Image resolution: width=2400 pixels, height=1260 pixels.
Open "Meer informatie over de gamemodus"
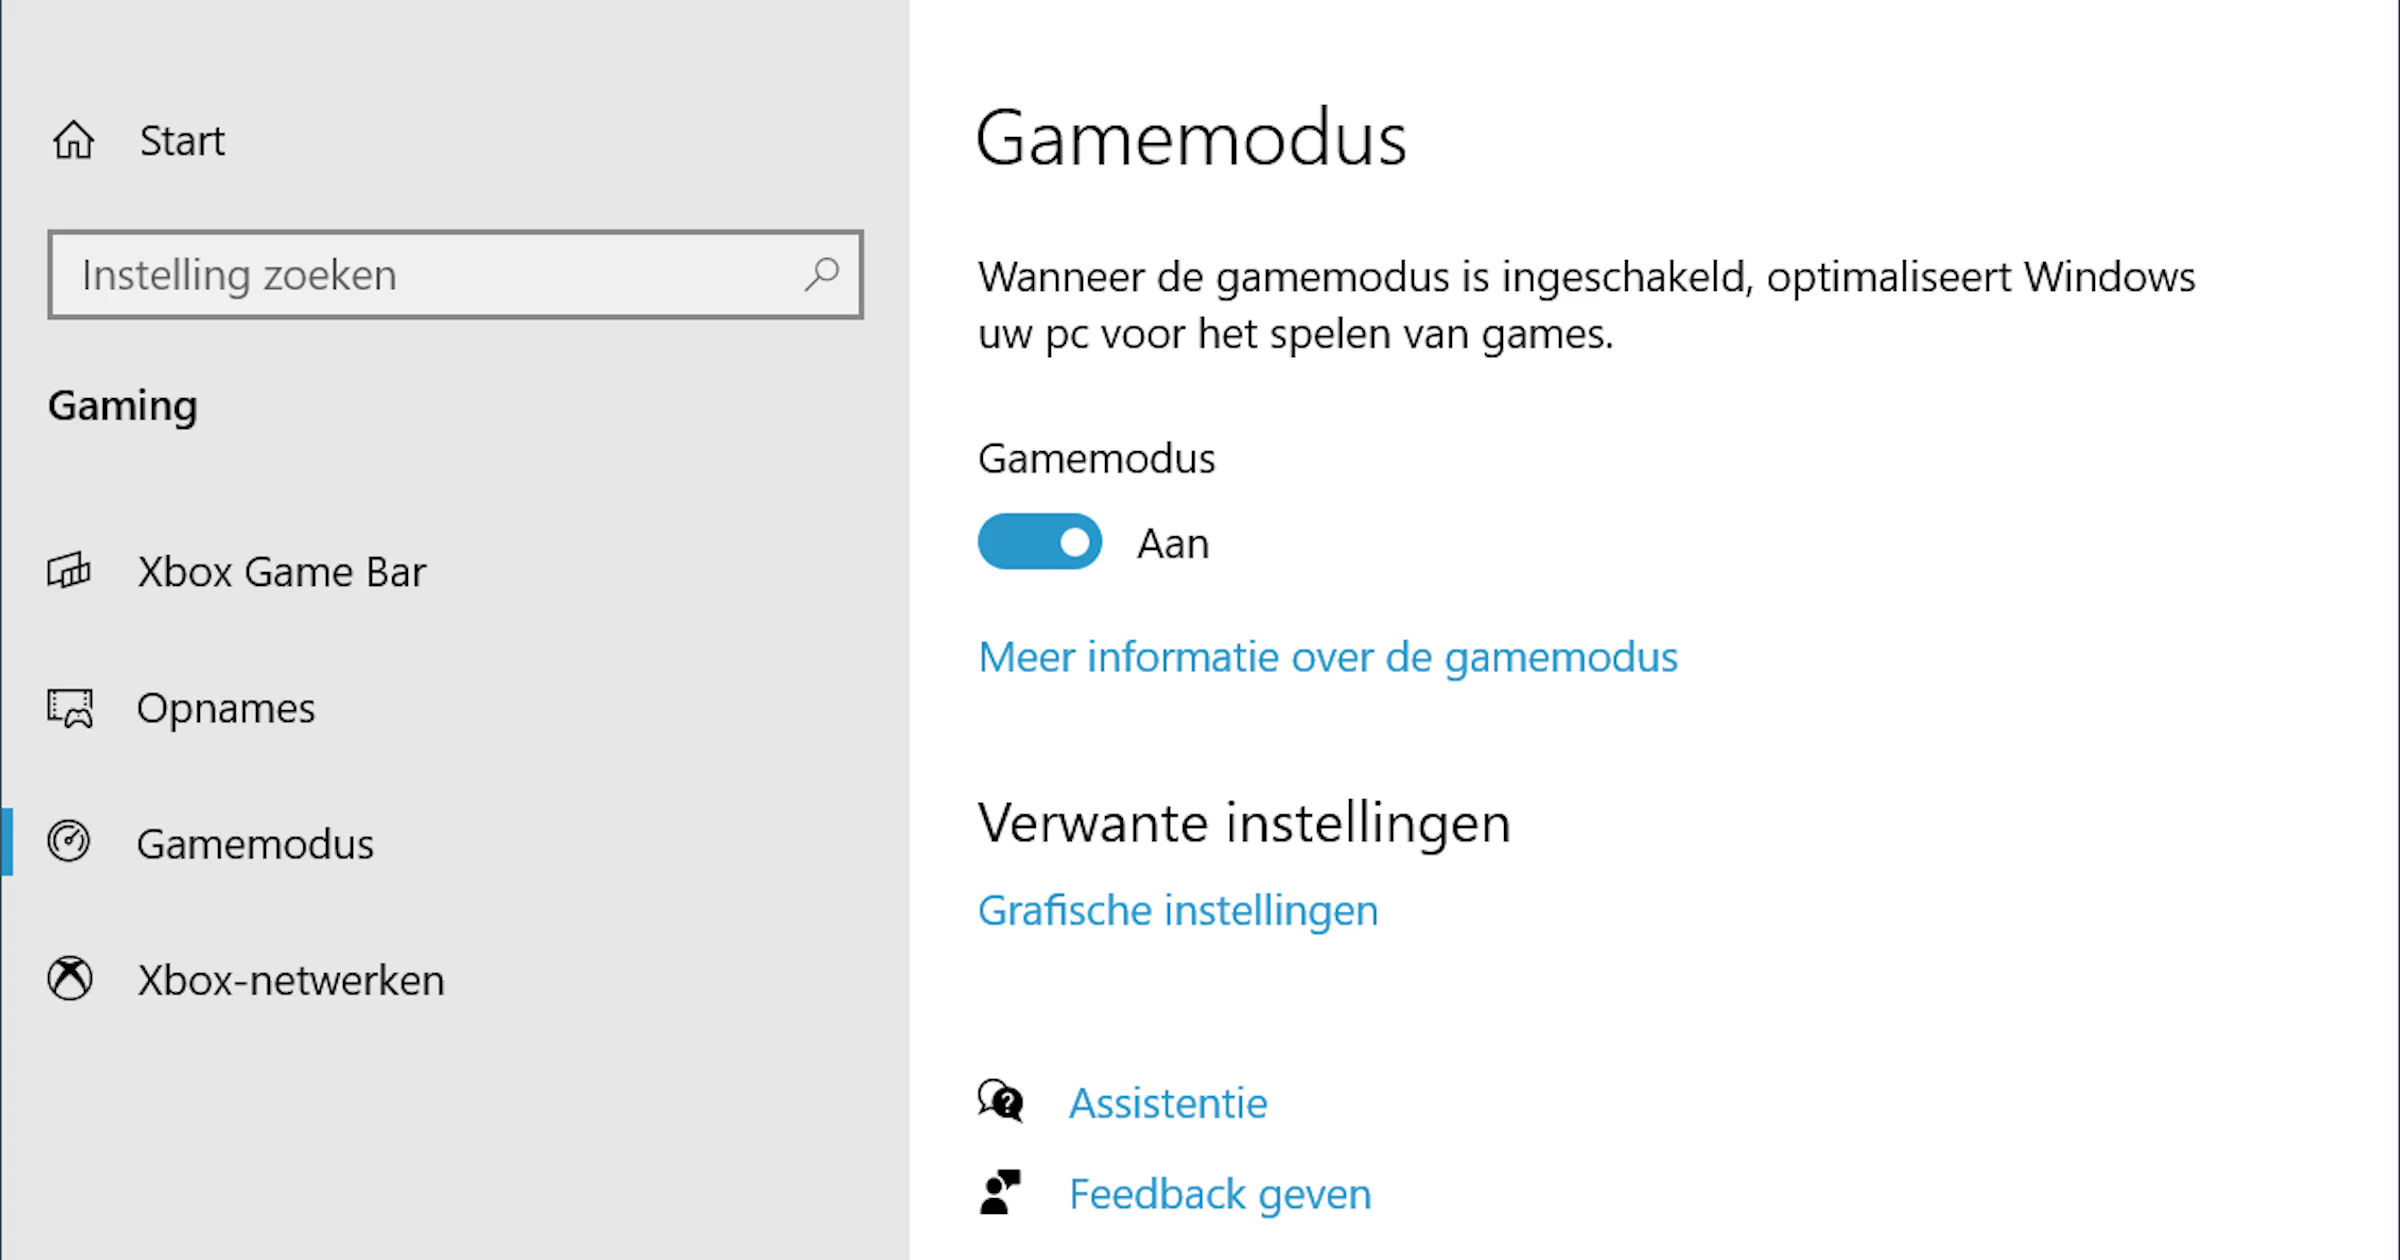(x=1327, y=657)
